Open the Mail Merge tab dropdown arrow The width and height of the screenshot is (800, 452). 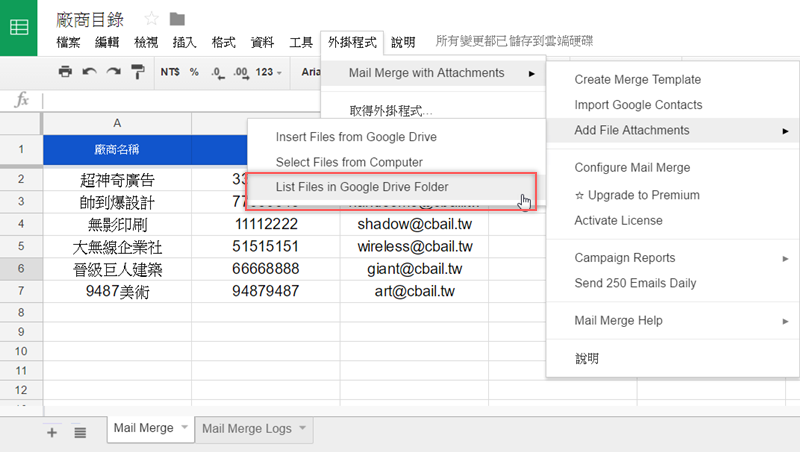pos(184,427)
